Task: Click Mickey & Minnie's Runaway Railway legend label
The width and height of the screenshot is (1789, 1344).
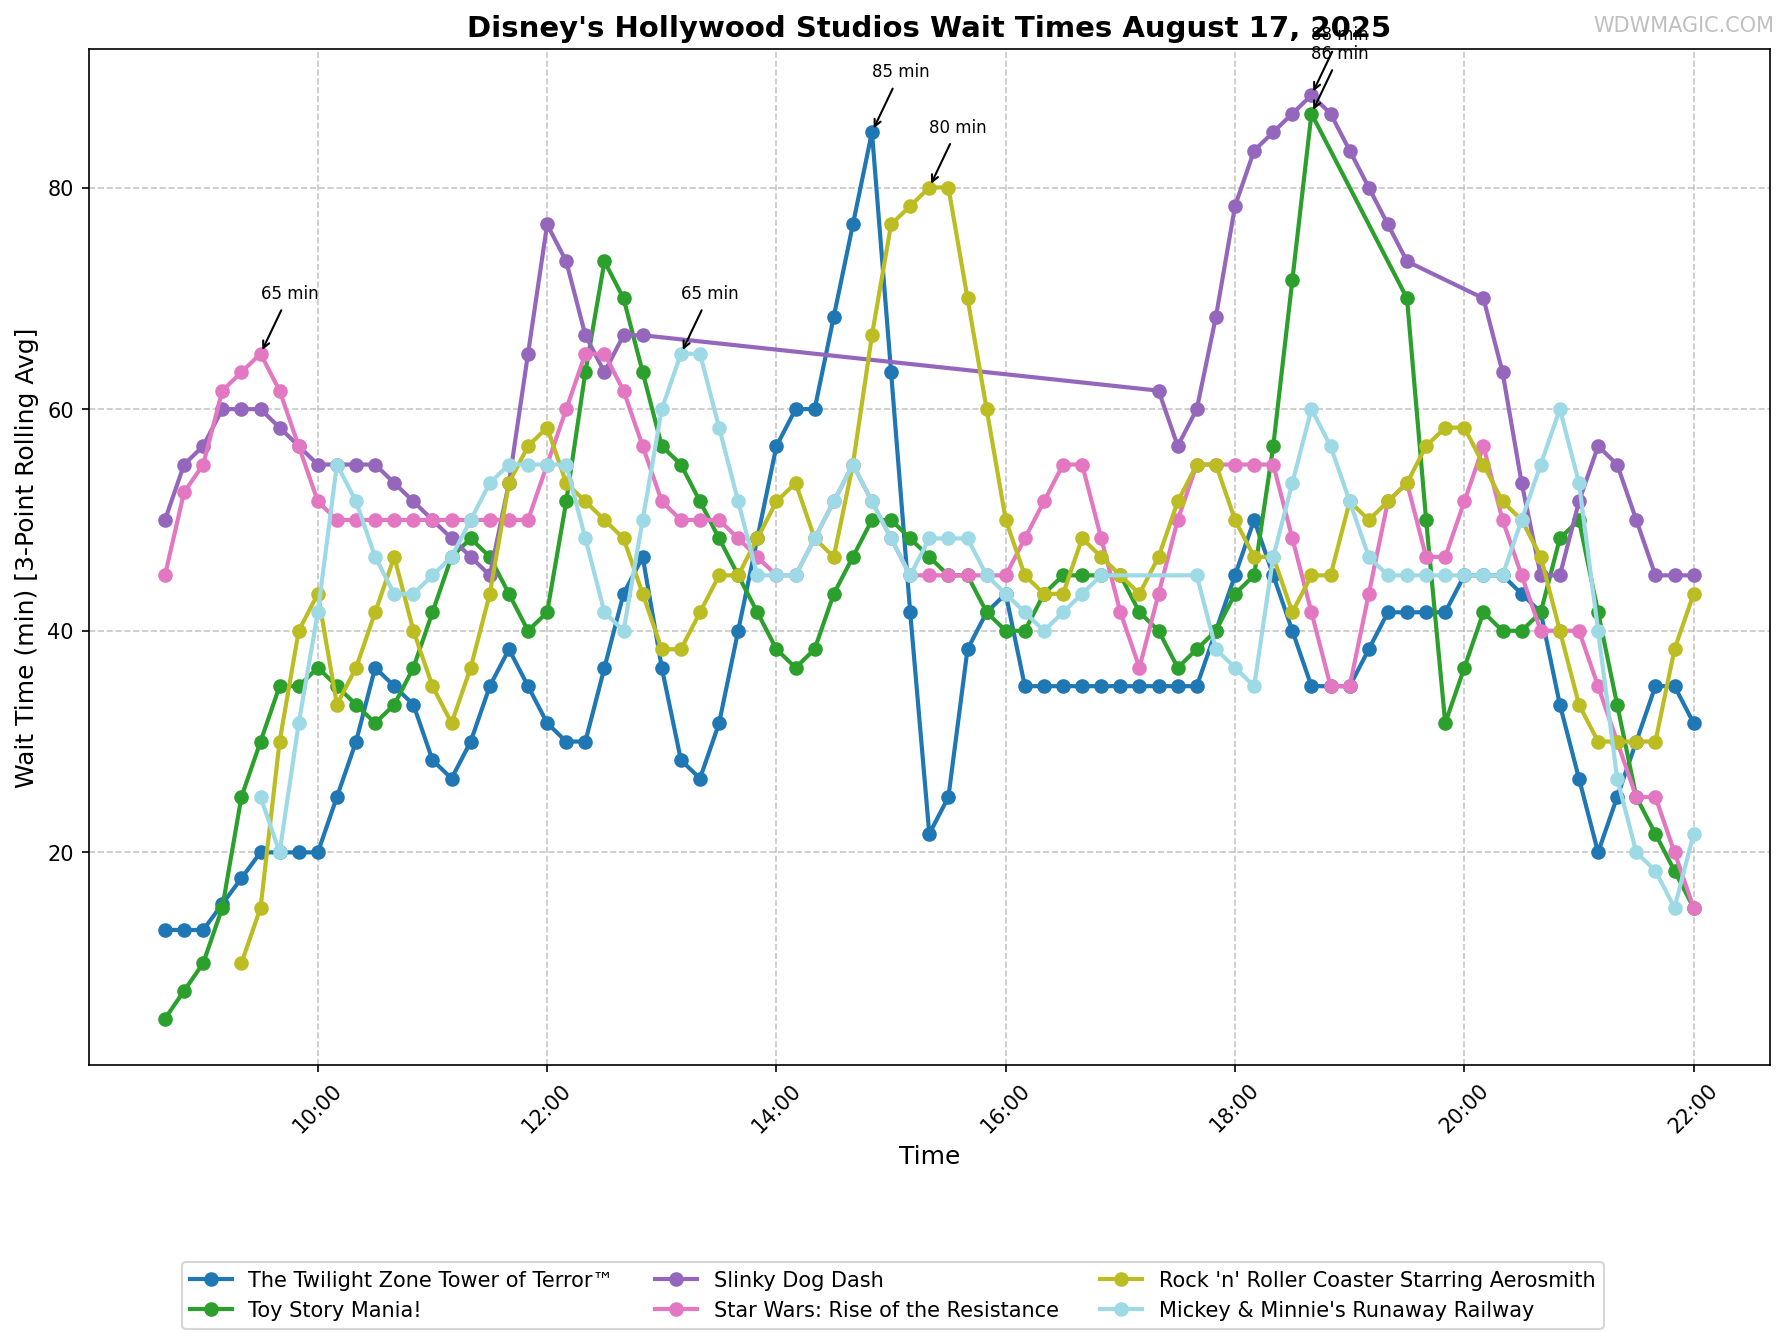Action: click(x=1346, y=1310)
